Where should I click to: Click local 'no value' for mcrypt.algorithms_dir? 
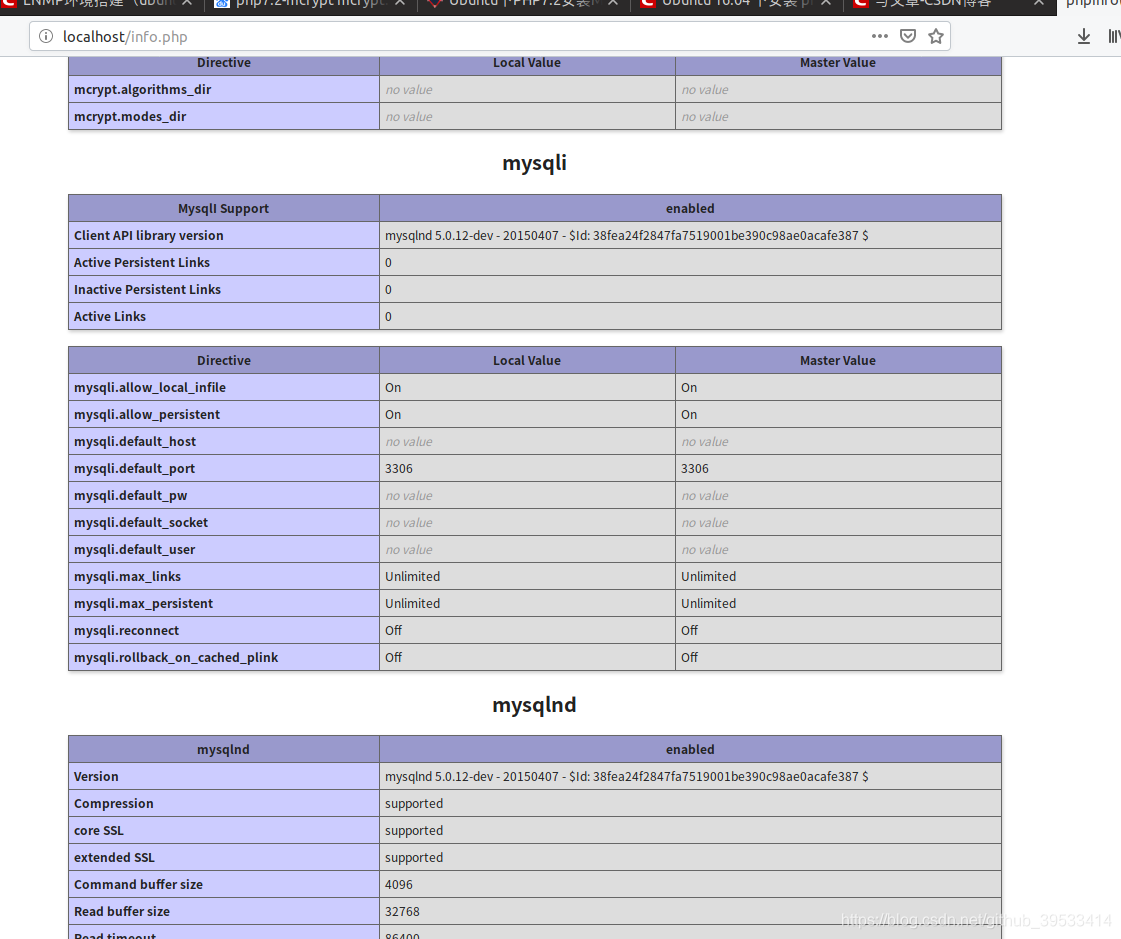(409, 89)
